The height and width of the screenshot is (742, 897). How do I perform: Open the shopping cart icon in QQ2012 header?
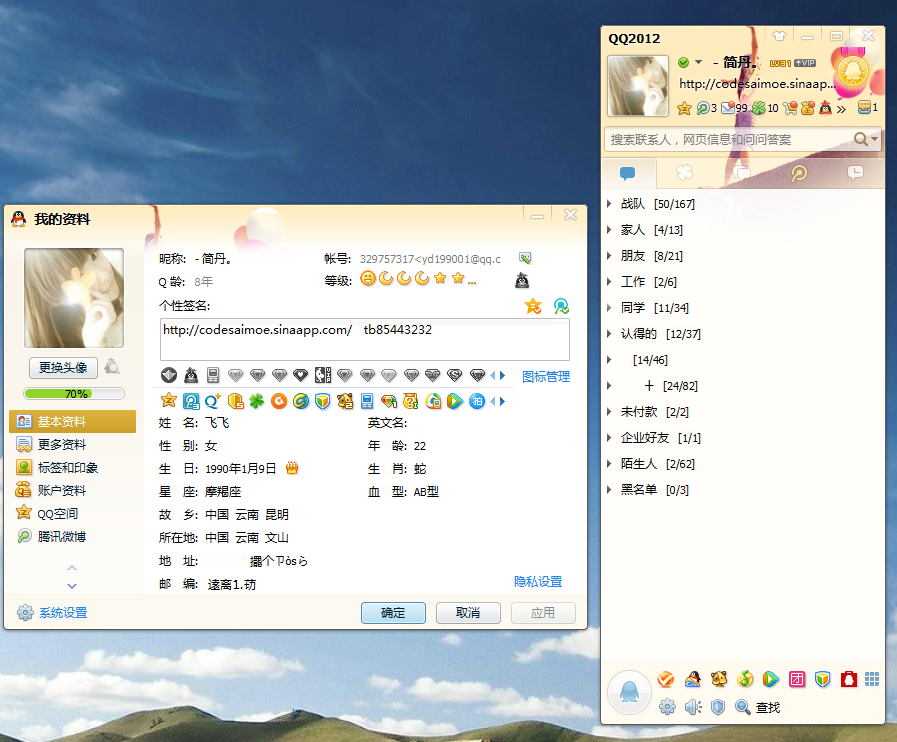click(791, 108)
